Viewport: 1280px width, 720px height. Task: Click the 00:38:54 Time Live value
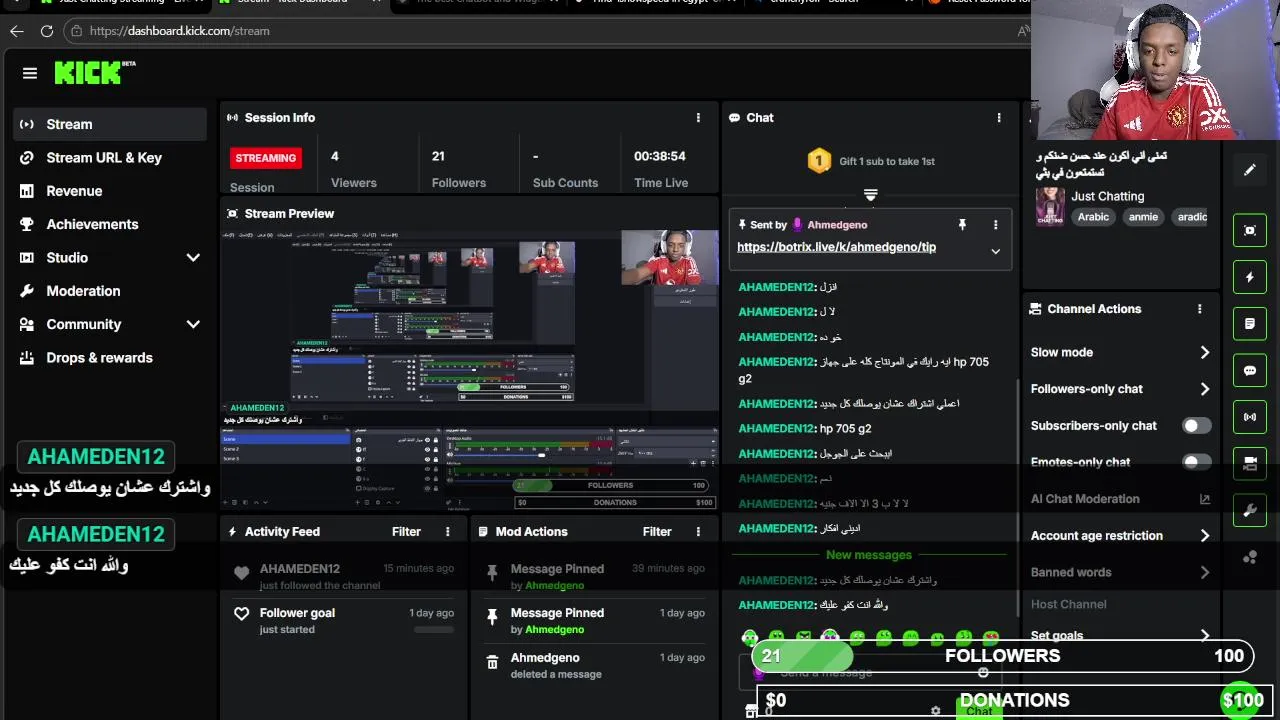(659, 156)
